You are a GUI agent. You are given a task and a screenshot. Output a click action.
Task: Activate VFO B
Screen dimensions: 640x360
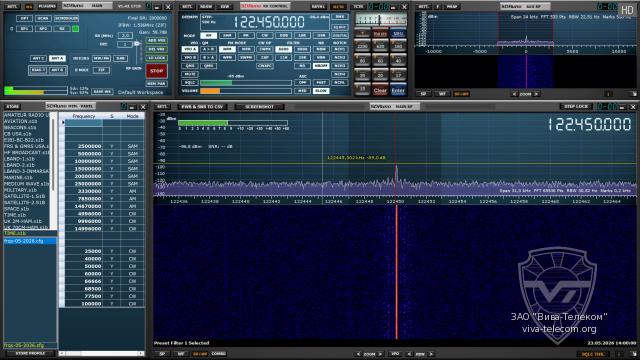[x=190, y=58]
